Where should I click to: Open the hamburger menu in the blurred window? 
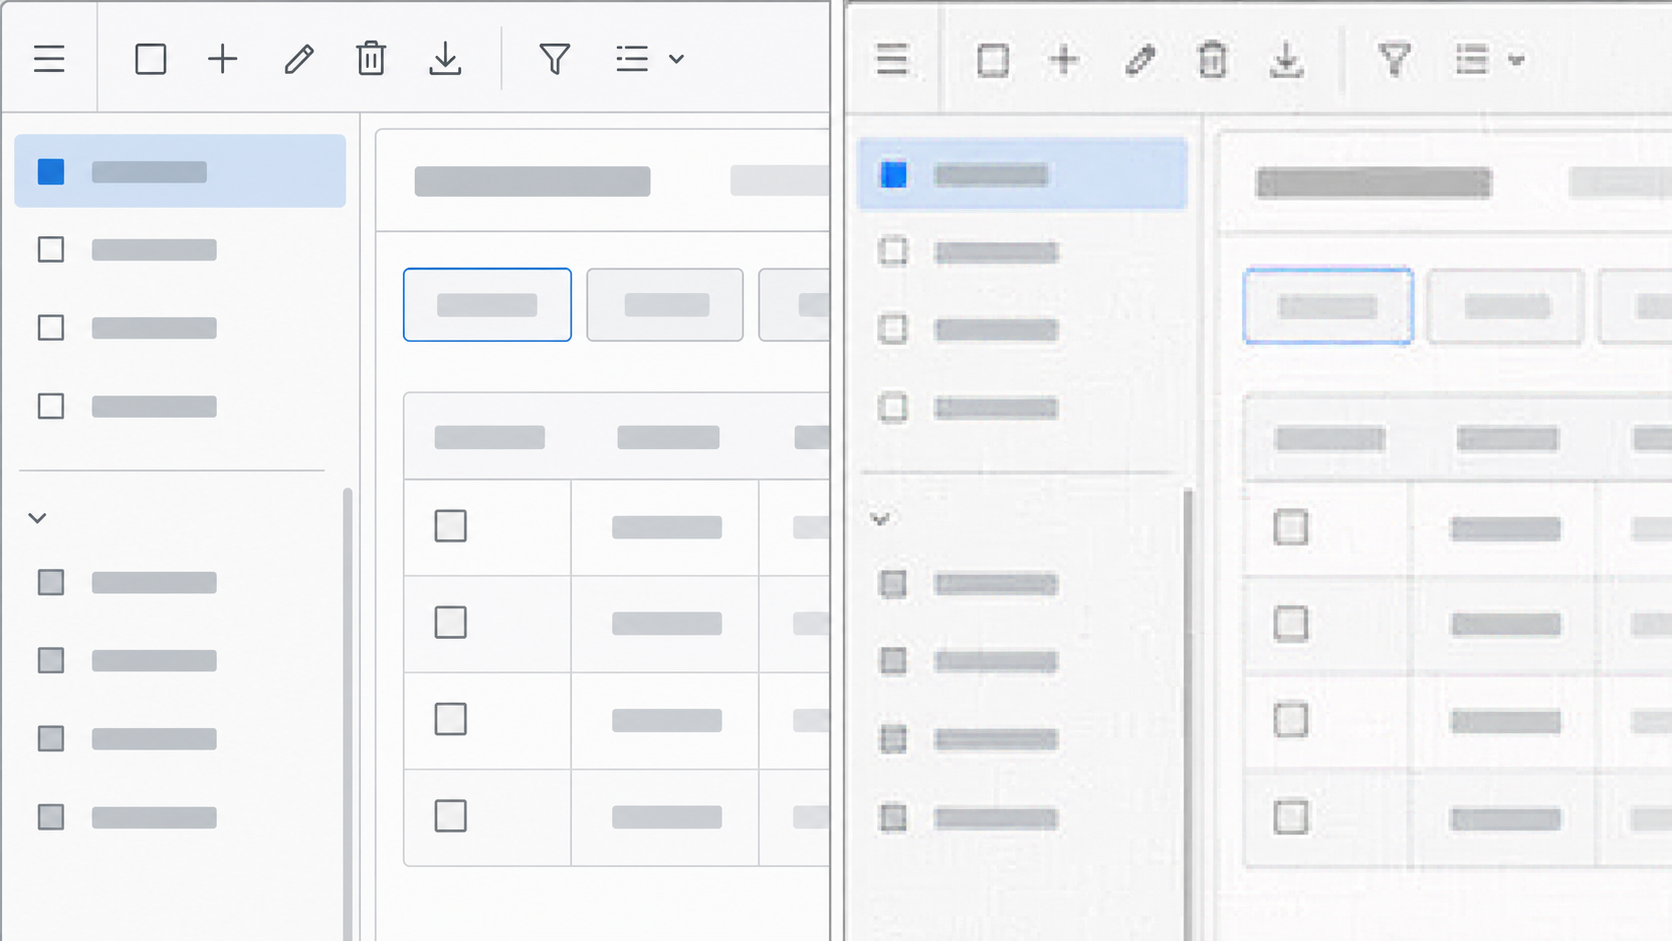(x=892, y=60)
